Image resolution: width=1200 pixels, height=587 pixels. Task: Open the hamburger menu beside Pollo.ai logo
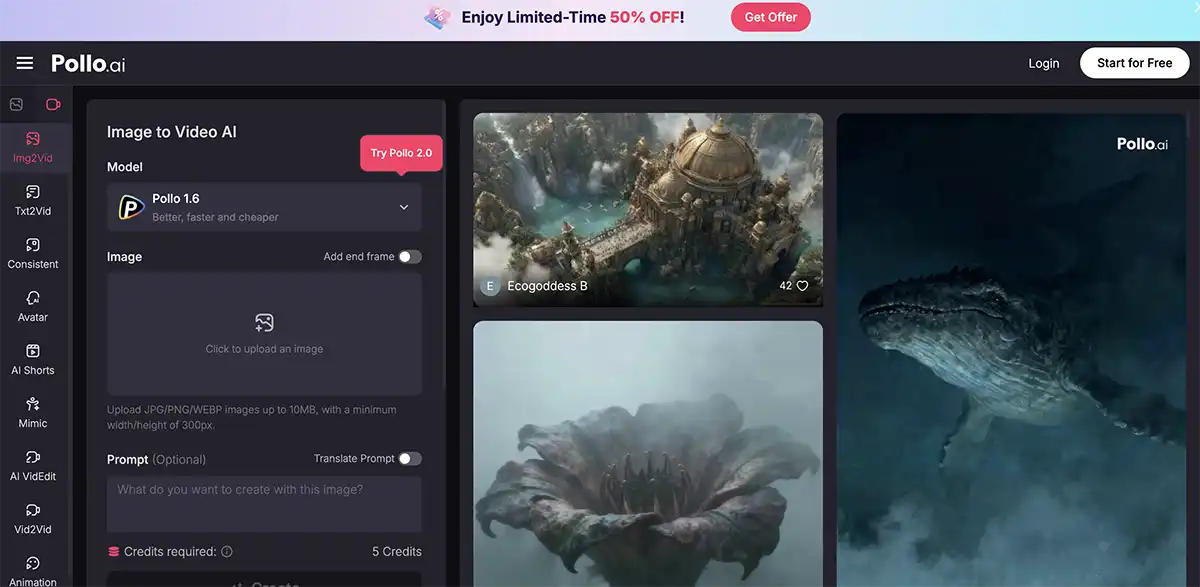click(25, 63)
